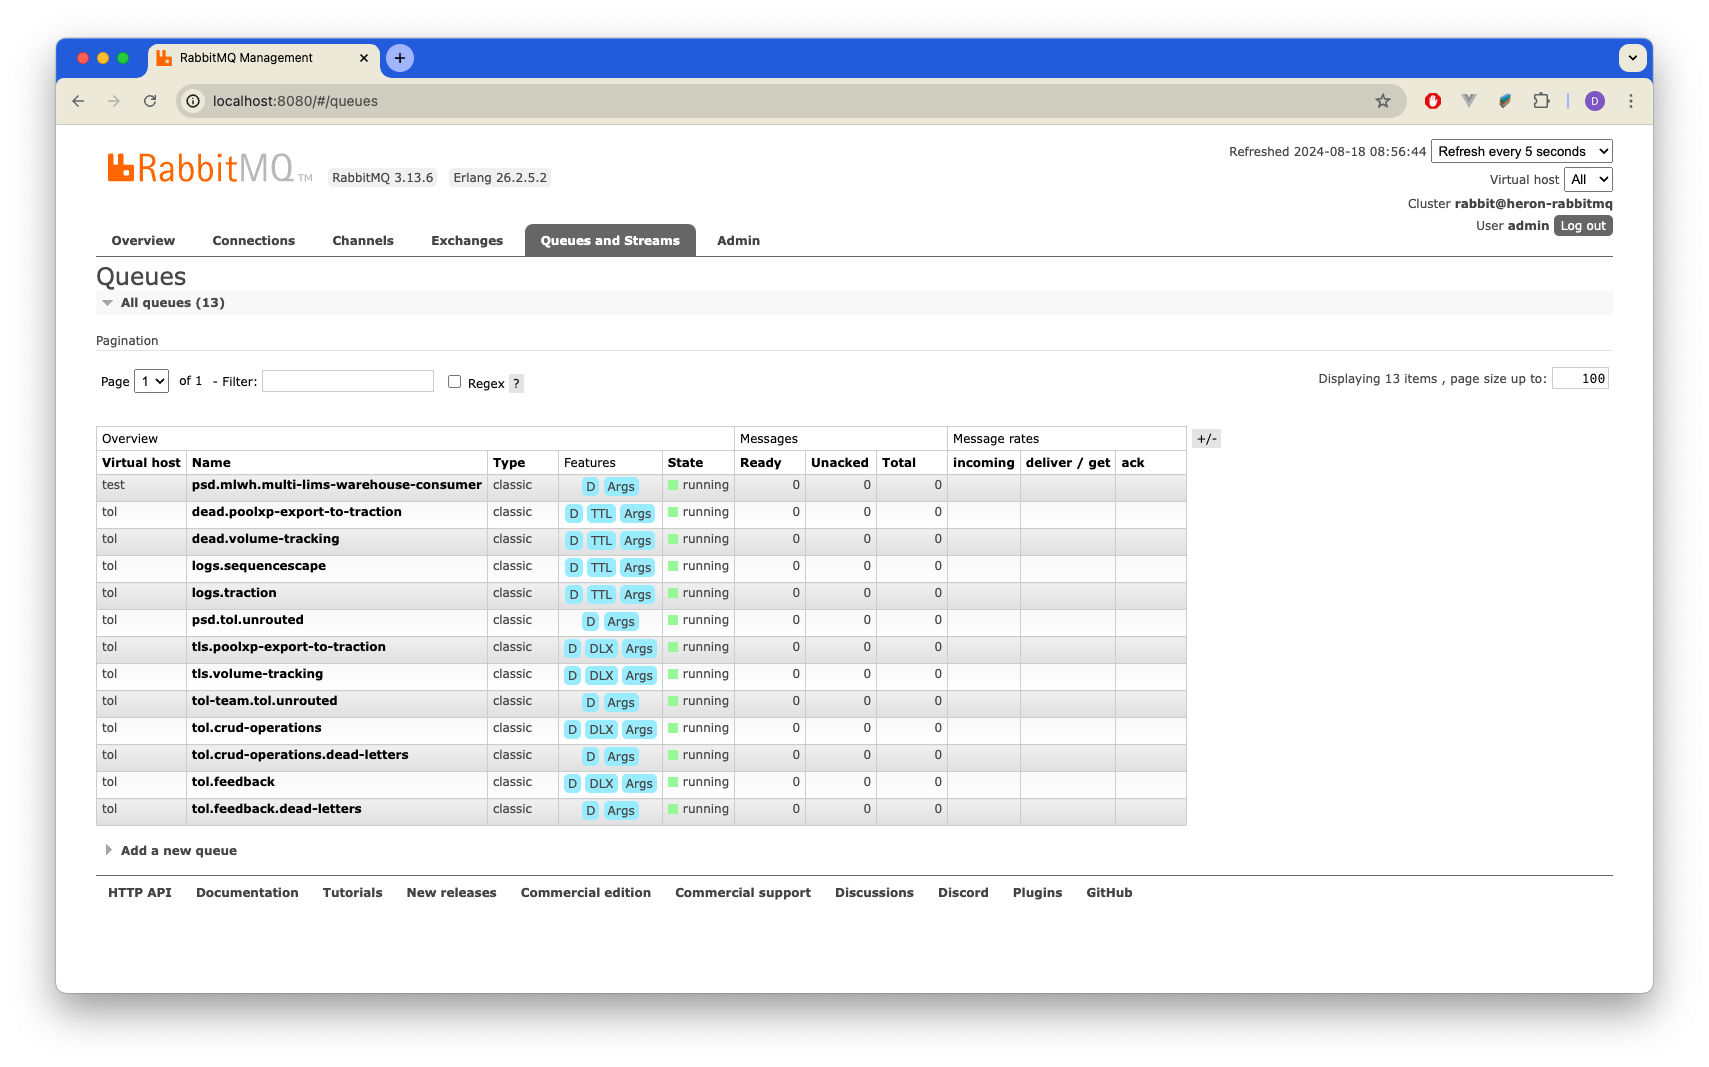Click the RabbitMQ logo

[200, 168]
